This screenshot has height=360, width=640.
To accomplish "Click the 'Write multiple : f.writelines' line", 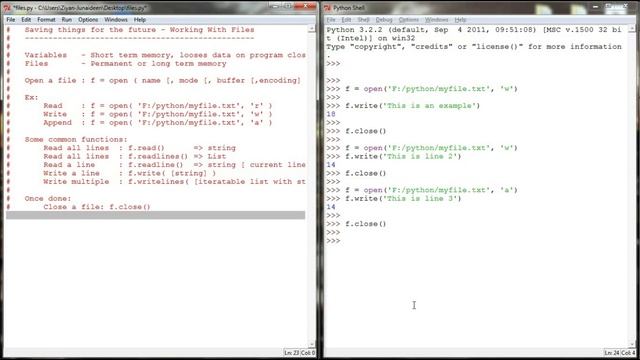I will [174, 182].
